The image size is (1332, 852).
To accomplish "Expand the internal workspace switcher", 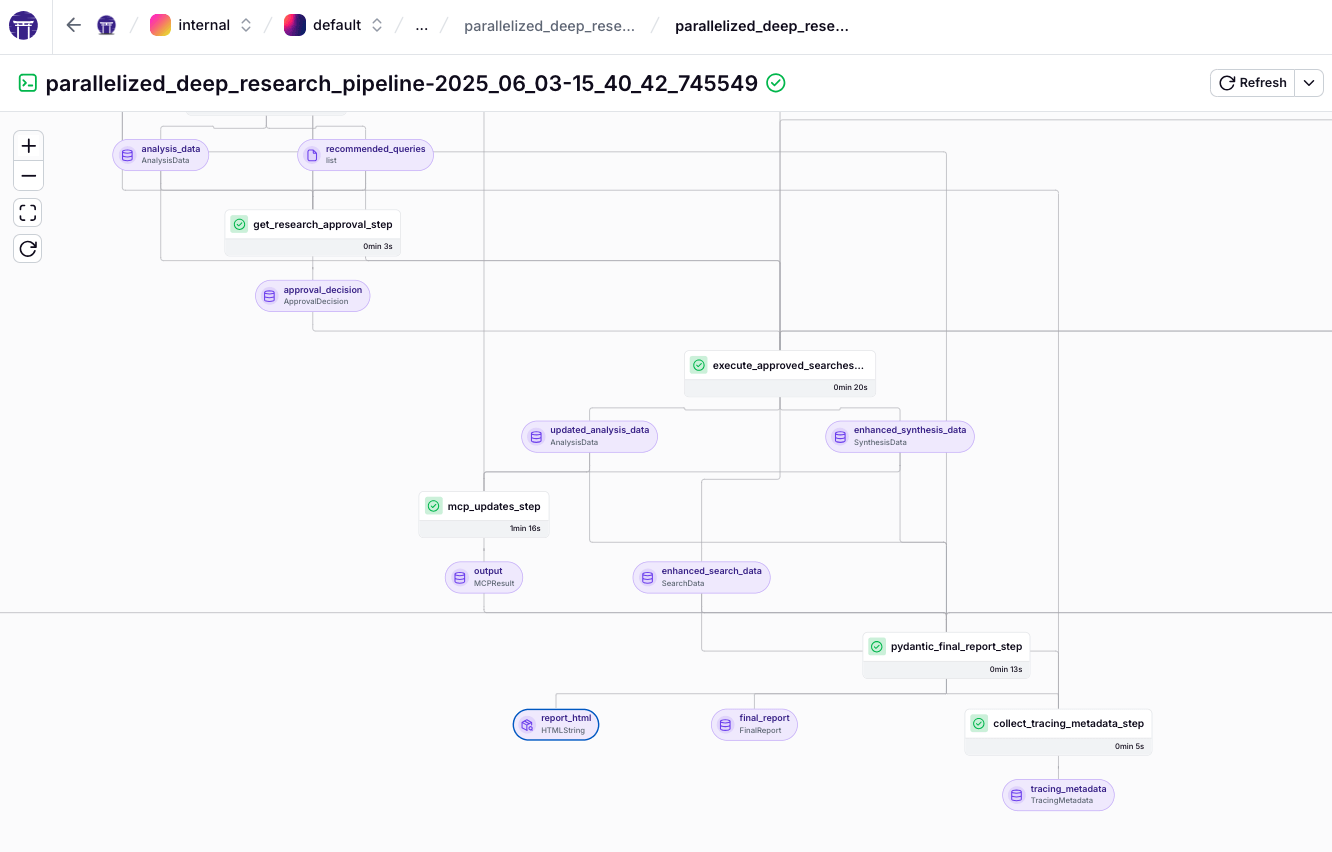I will point(246,26).
